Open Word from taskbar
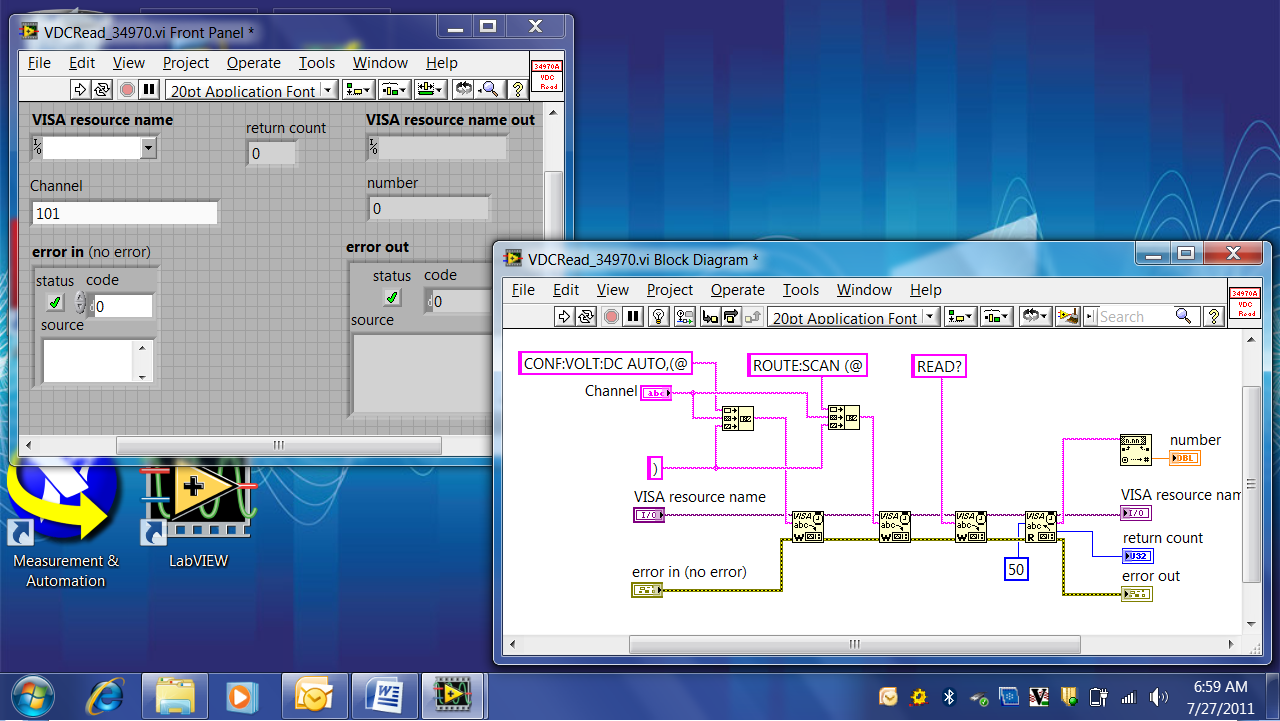Viewport: 1280px width, 721px height. 384,694
